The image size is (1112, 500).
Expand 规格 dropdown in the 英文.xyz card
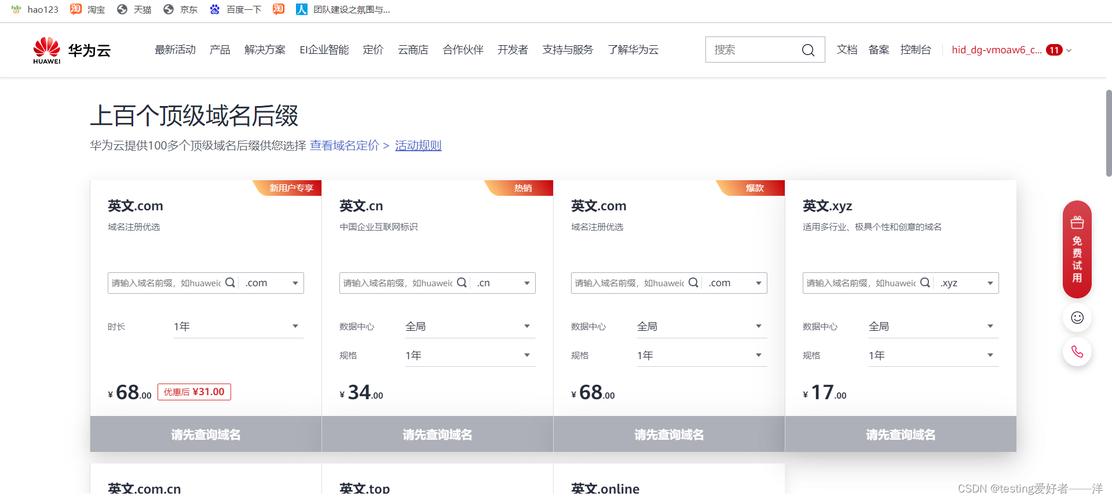click(933, 355)
